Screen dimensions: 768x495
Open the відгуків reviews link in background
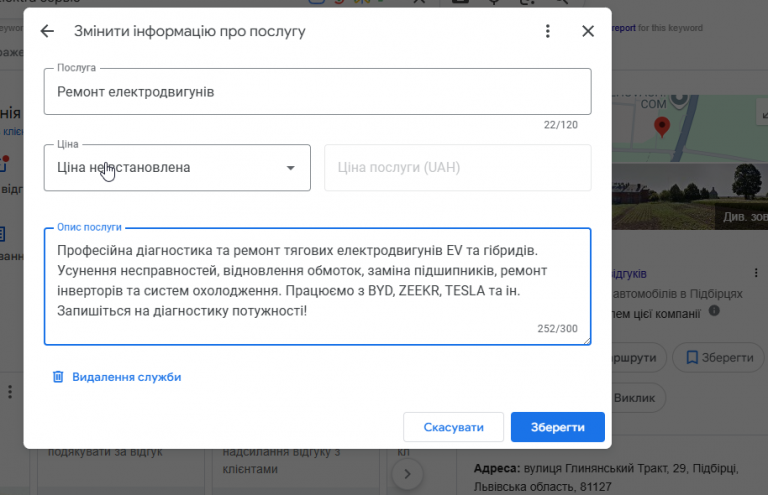pos(629,274)
